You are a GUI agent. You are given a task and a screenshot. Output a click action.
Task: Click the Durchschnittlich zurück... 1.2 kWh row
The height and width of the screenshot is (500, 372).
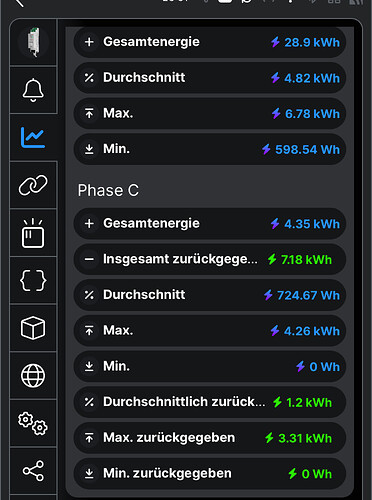tap(210, 402)
